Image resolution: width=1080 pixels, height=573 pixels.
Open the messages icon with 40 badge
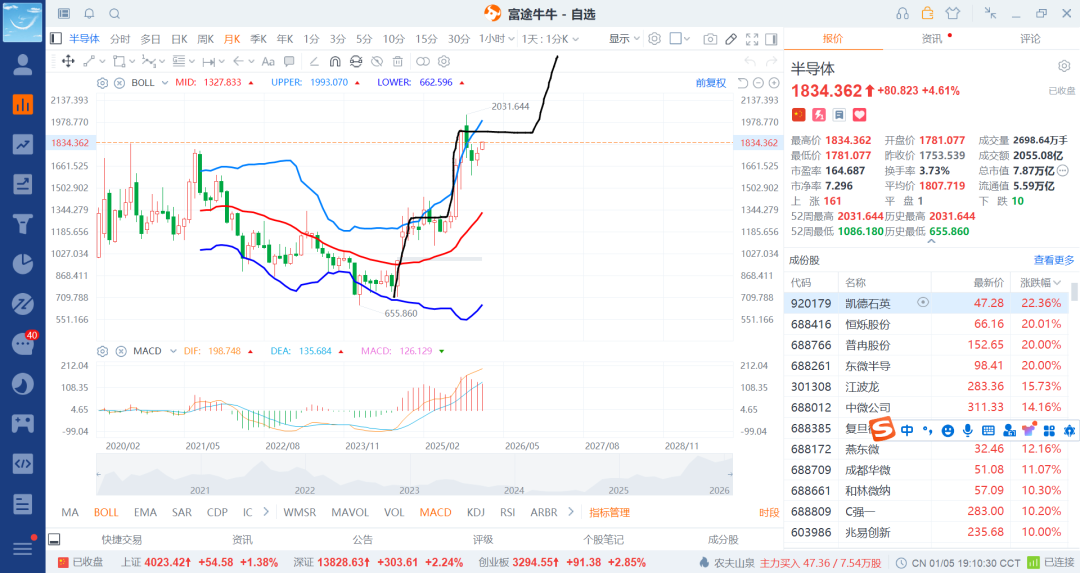point(23,343)
